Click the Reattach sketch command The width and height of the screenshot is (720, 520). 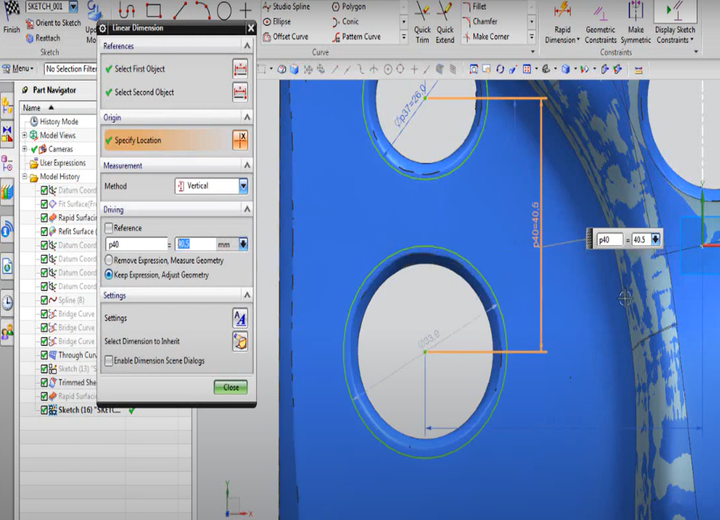coord(43,38)
